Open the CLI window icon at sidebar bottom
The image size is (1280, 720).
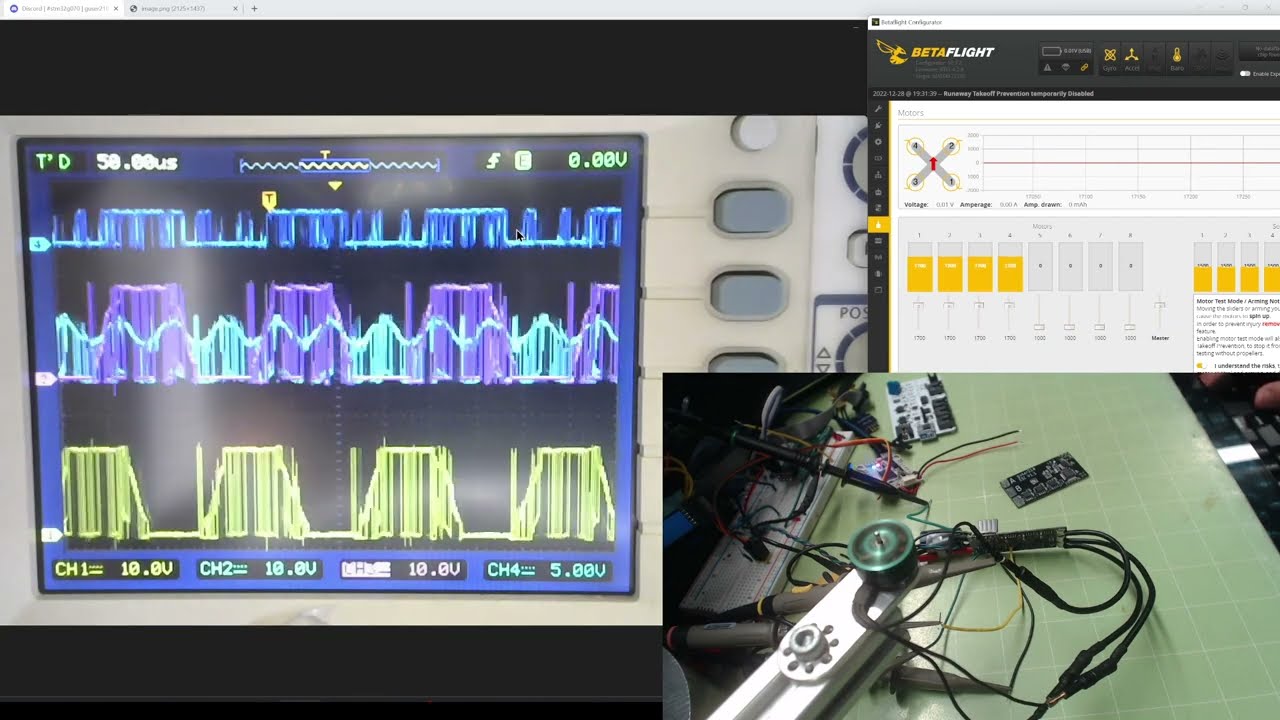click(878, 290)
